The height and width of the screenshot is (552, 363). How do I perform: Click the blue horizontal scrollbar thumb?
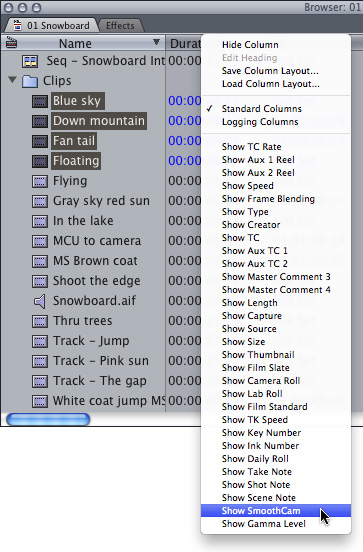tap(48, 419)
